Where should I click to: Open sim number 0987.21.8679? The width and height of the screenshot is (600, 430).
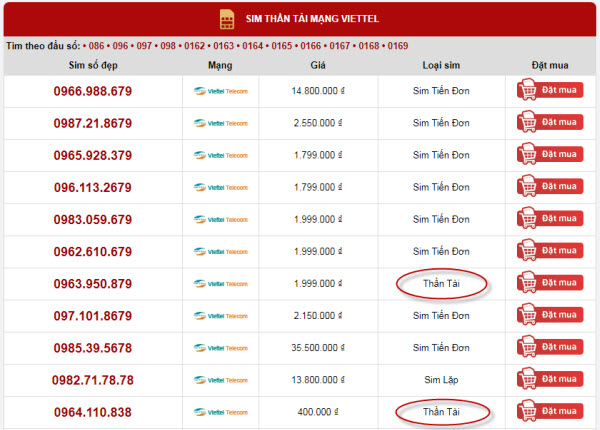(x=93, y=124)
